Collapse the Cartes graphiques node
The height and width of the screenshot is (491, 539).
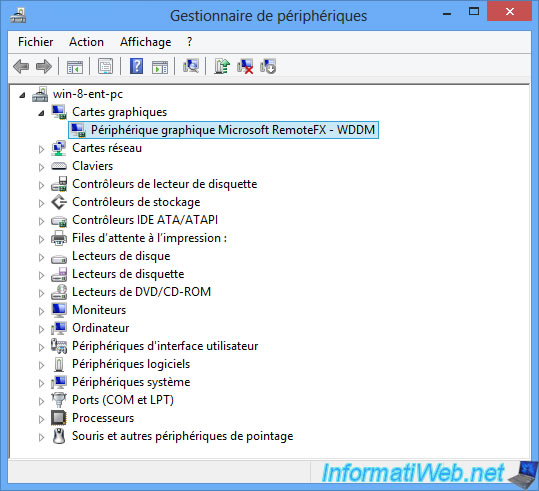pos(41,113)
